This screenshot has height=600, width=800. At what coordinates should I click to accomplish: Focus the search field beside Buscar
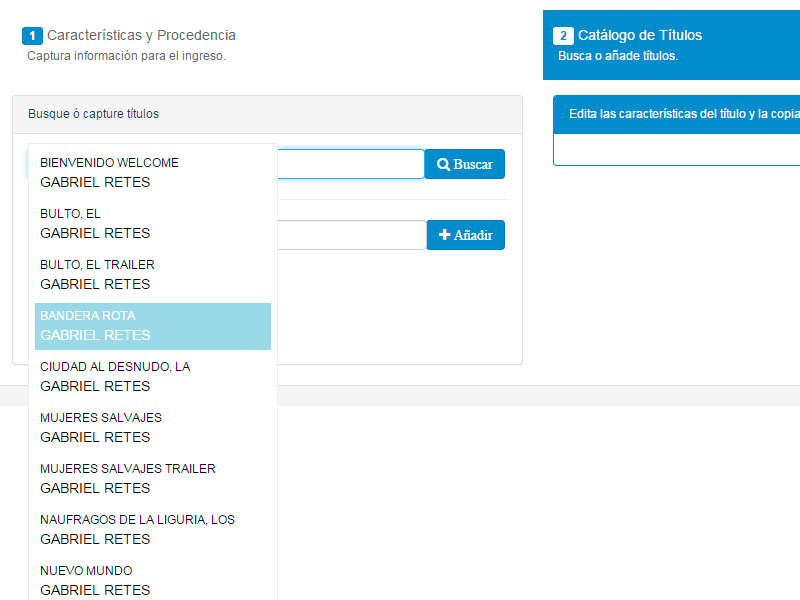350,164
